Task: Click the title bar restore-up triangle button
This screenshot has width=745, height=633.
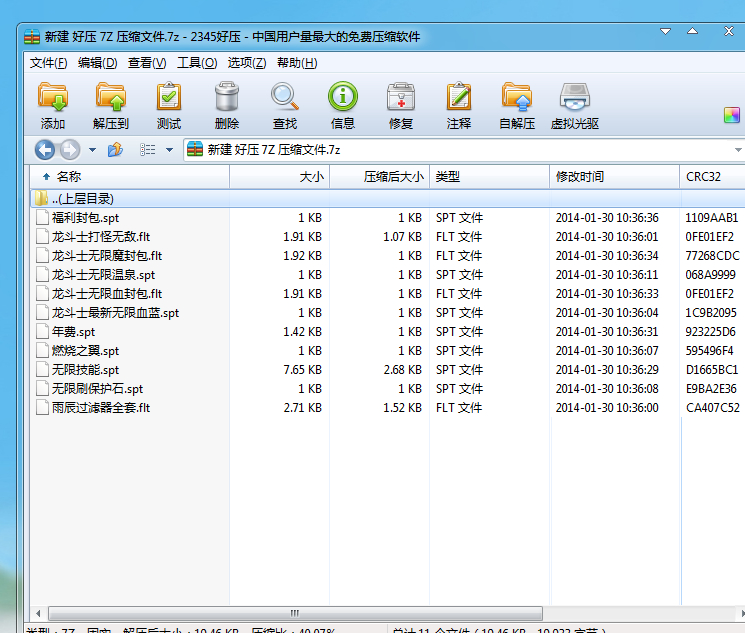Action: click(x=693, y=31)
